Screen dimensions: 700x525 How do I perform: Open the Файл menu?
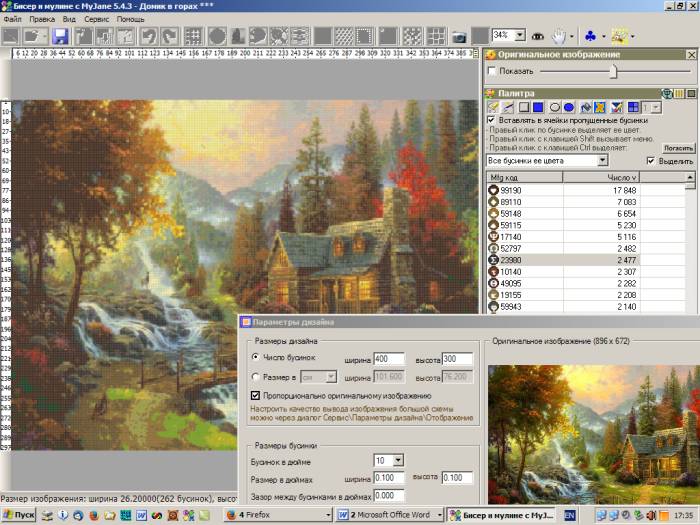(x=12, y=19)
